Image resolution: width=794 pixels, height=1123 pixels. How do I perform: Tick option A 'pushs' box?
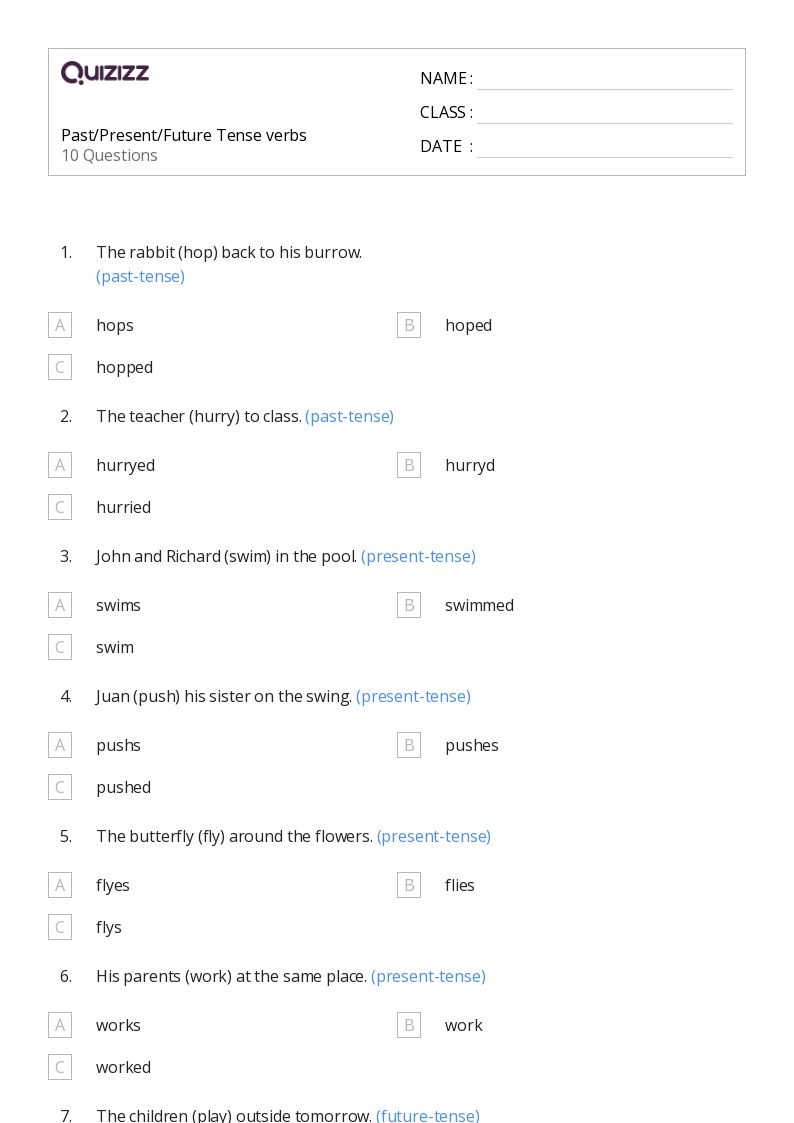coord(60,745)
